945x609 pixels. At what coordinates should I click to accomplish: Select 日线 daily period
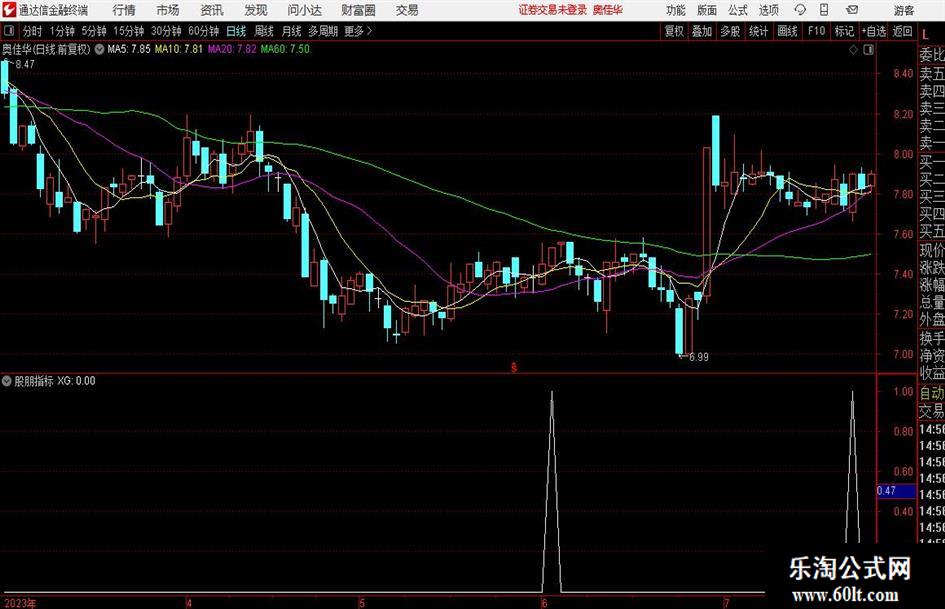click(x=236, y=31)
